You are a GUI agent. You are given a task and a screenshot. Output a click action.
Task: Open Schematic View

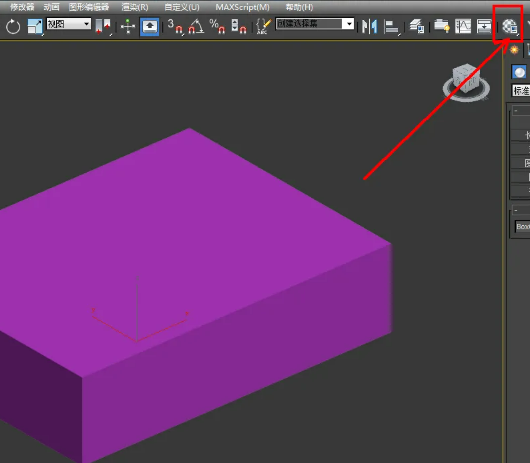pos(484,26)
